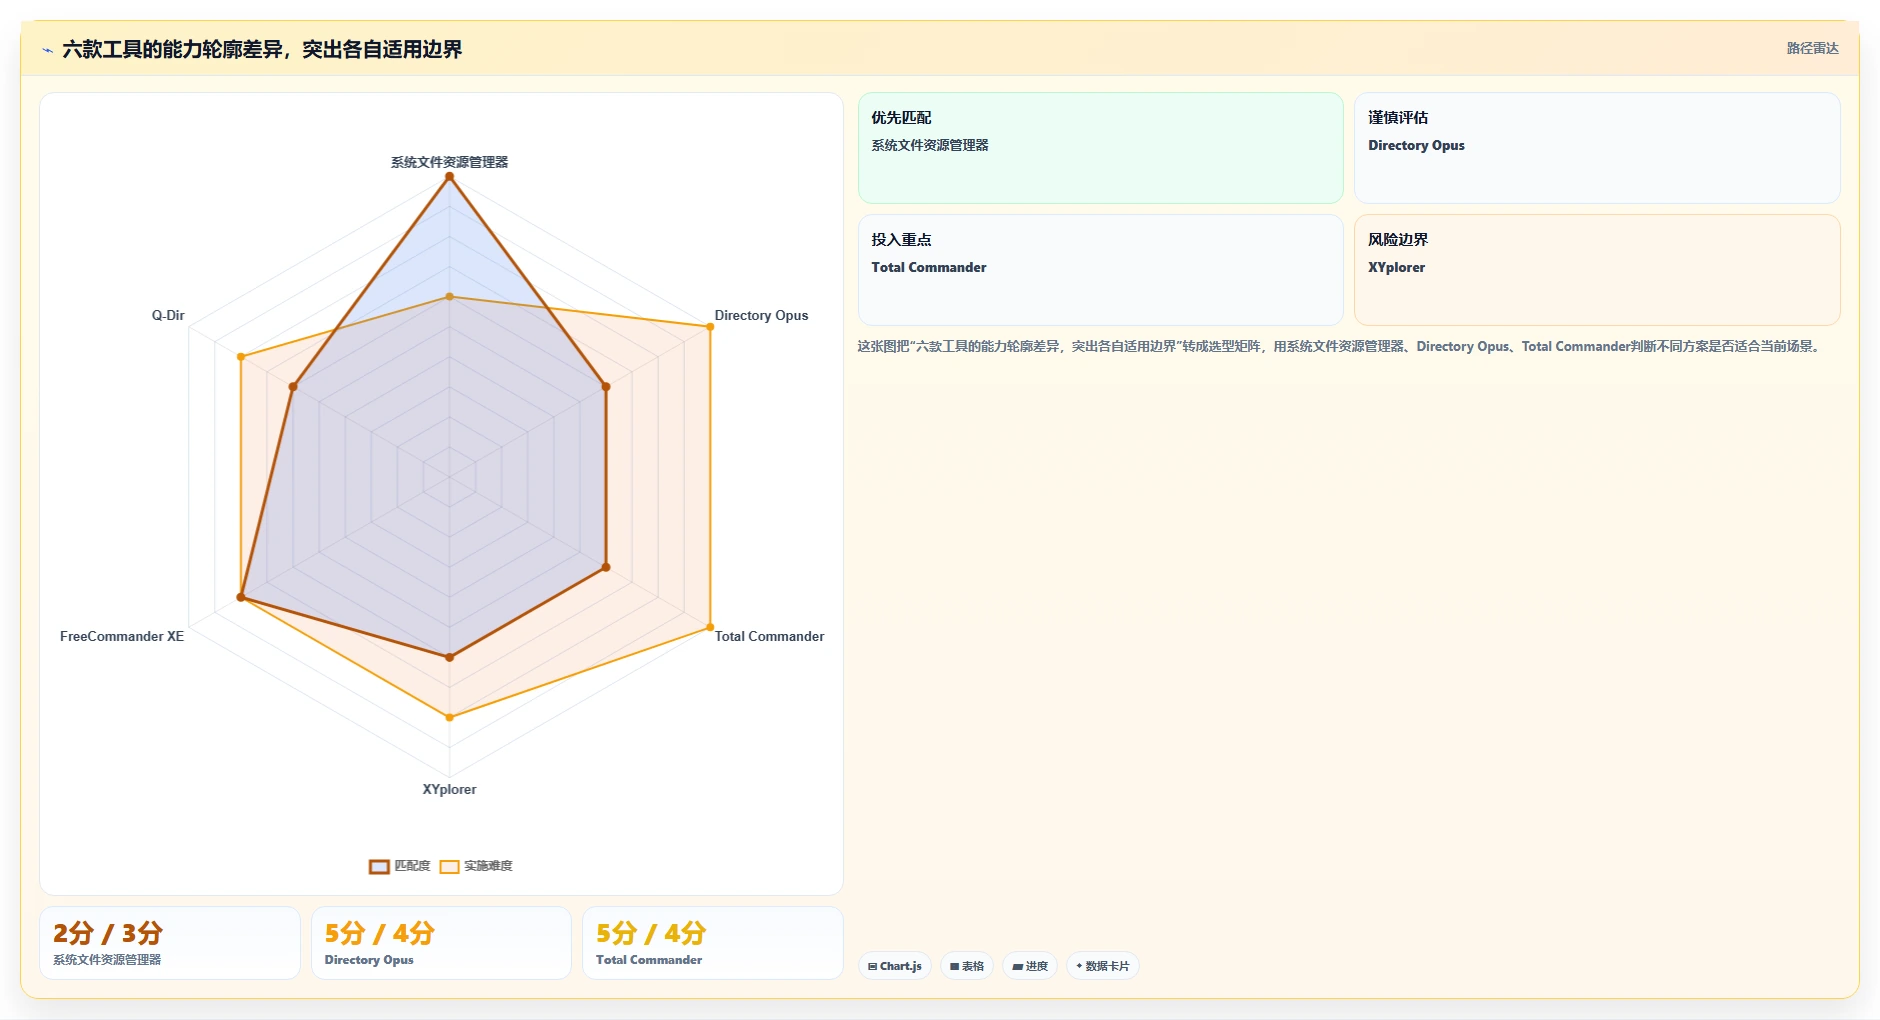Click 实施难度 point on XYplorer axis
Screen dimensions: 1880x1020
[x=449, y=717]
